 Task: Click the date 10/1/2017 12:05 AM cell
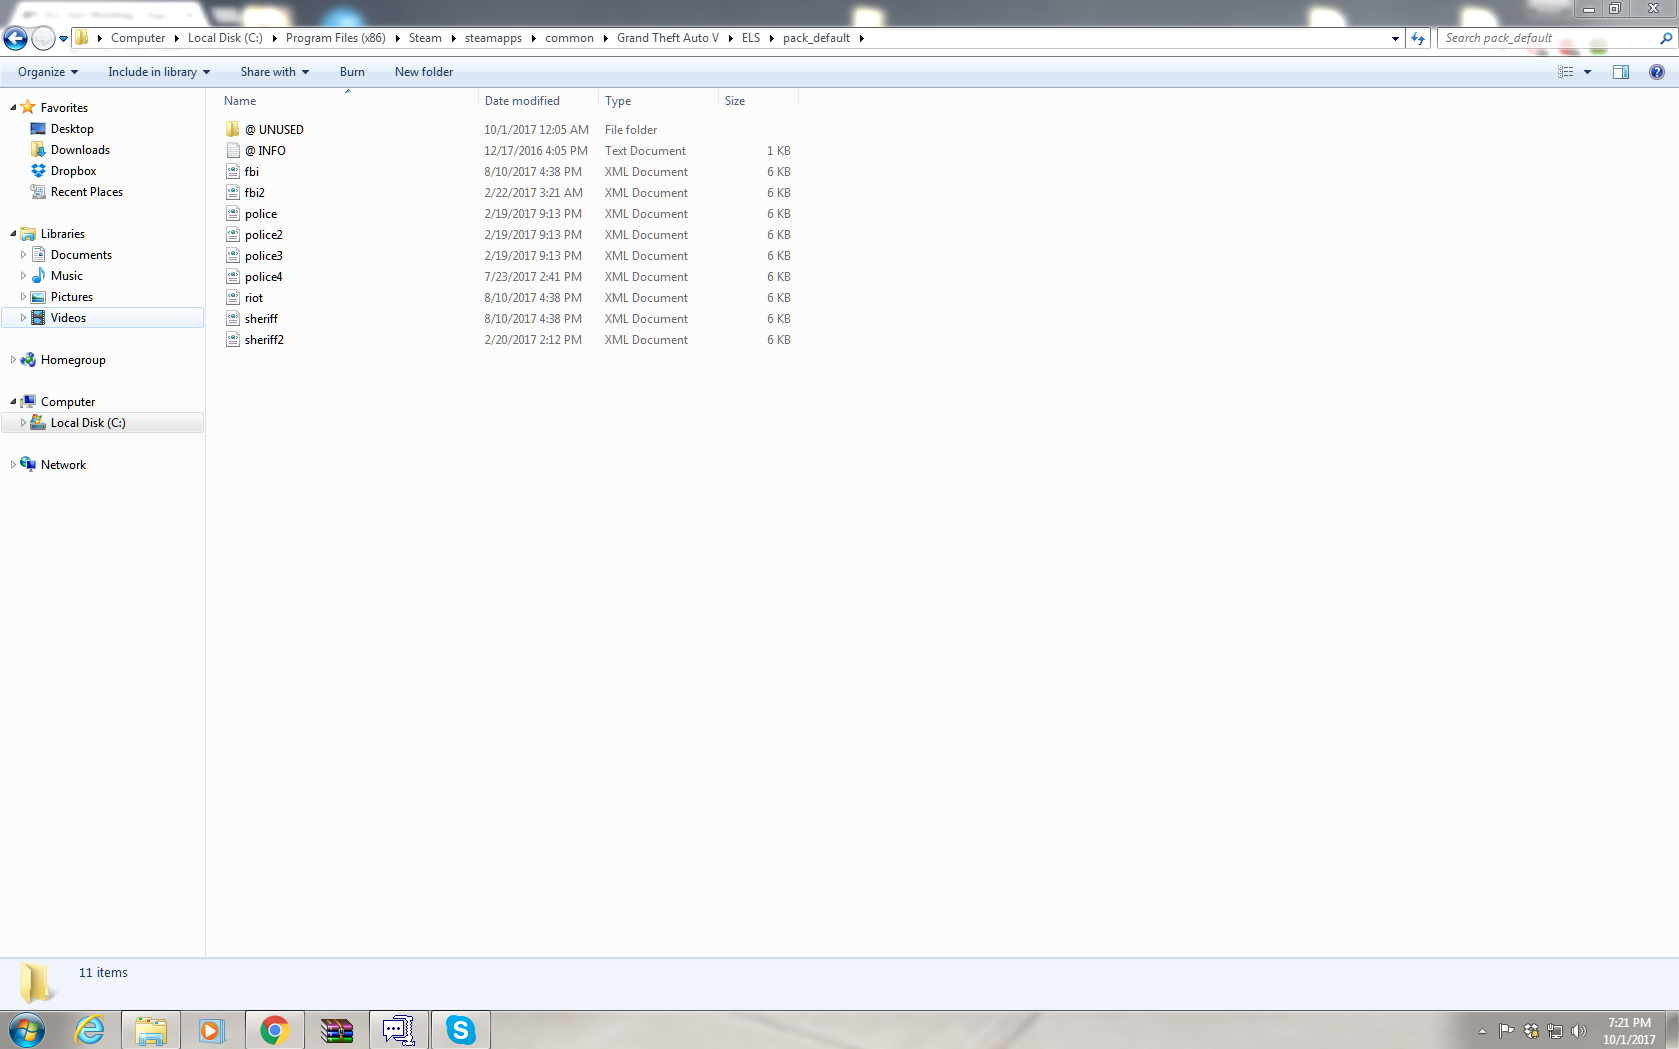tap(536, 130)
